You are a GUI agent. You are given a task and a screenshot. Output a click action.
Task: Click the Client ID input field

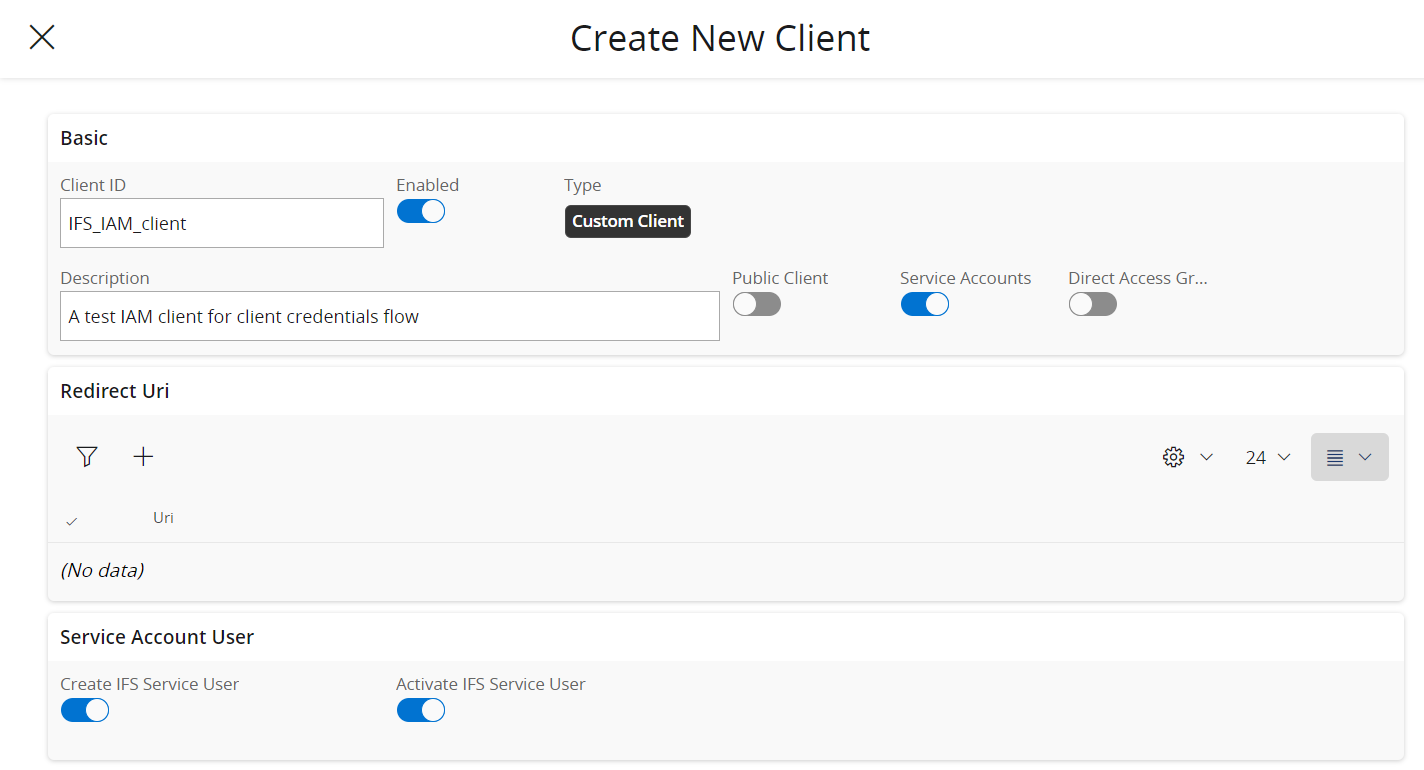[221, 222]
